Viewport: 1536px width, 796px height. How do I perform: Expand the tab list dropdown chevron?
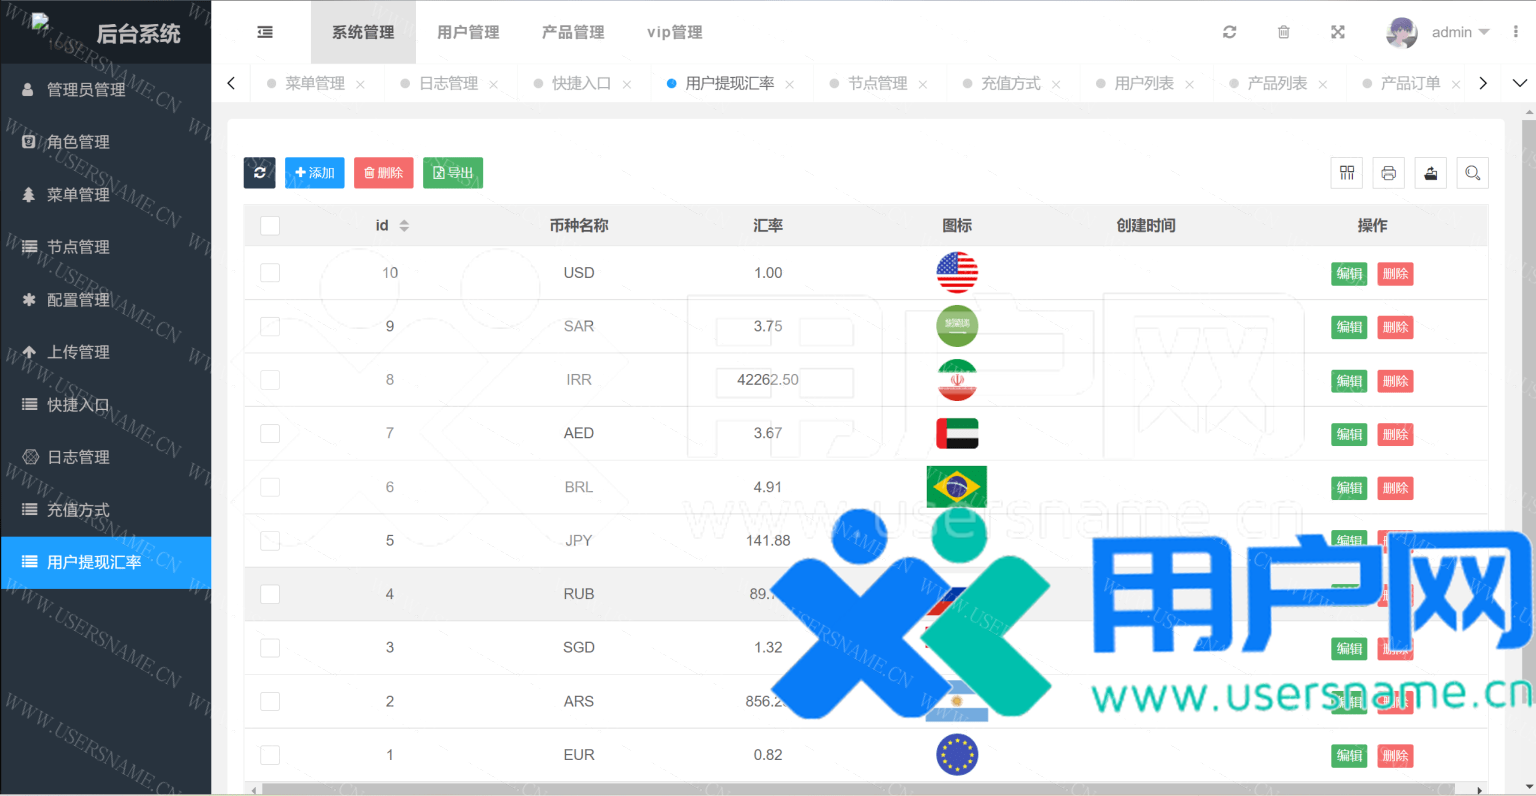click(x=1519, y=83)
